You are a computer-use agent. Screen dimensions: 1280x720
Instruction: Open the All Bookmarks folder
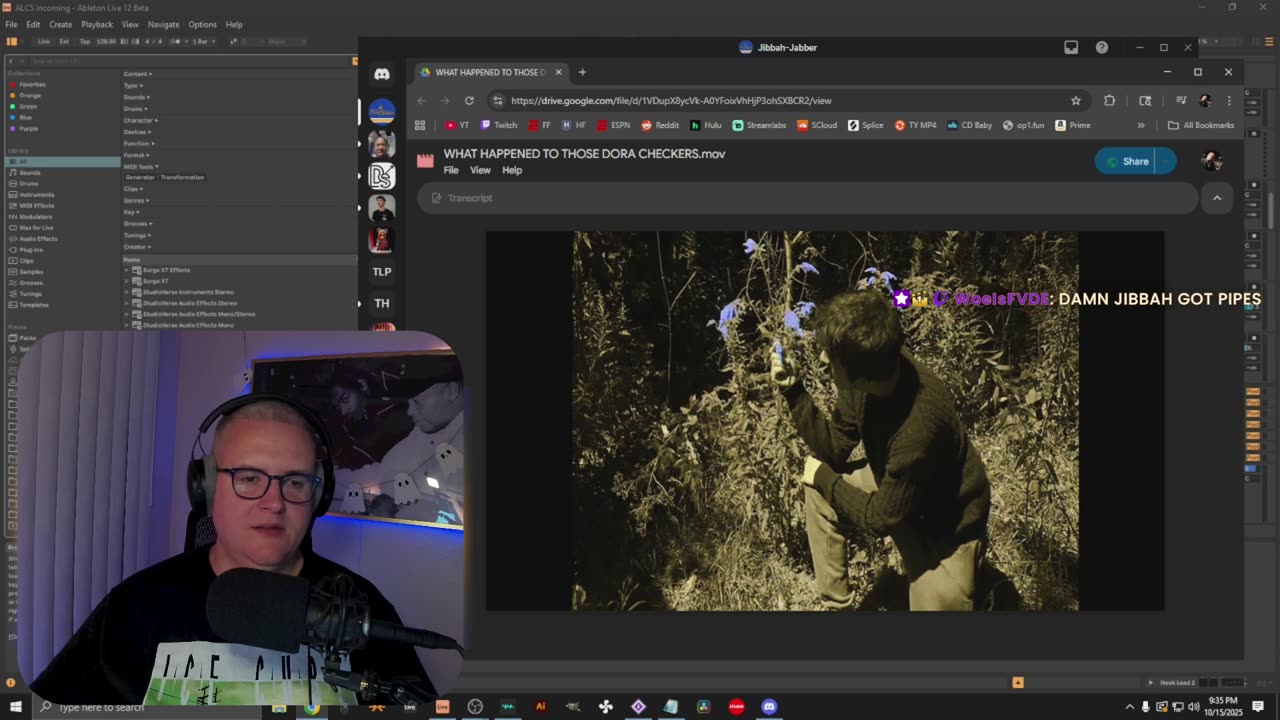pos(1201,125)
